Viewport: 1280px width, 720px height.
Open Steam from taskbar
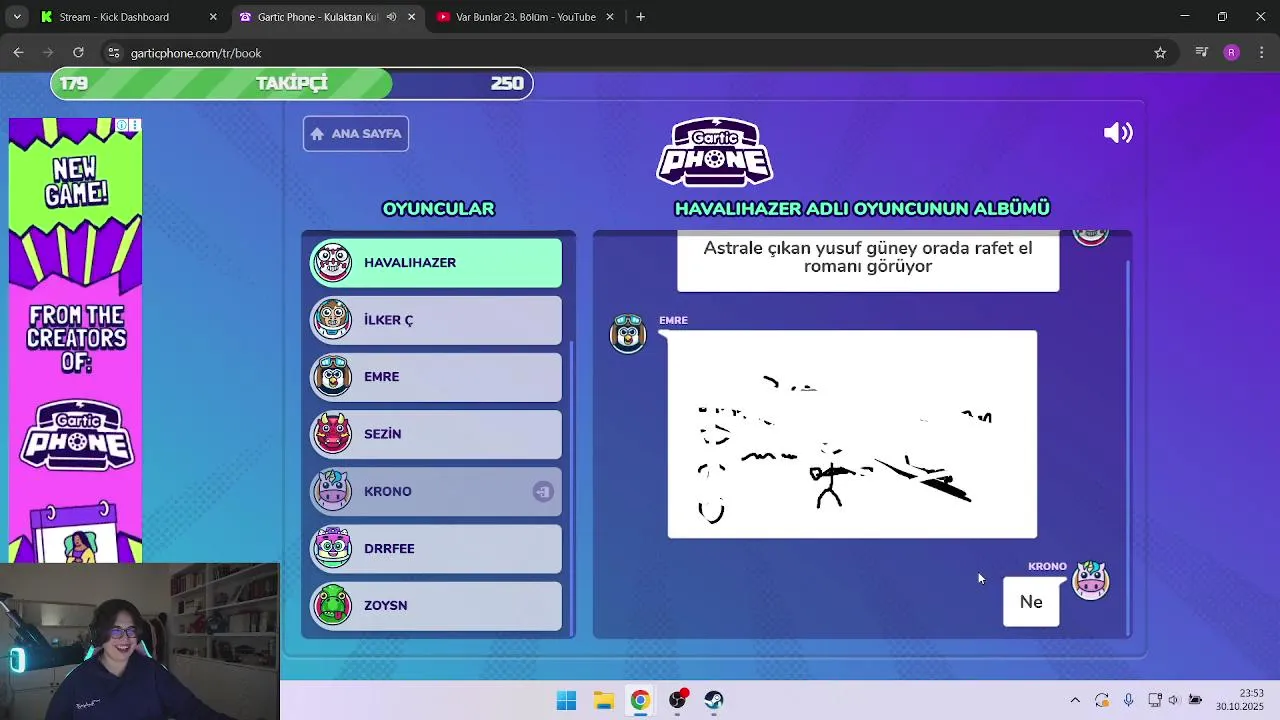click(714, 700)
